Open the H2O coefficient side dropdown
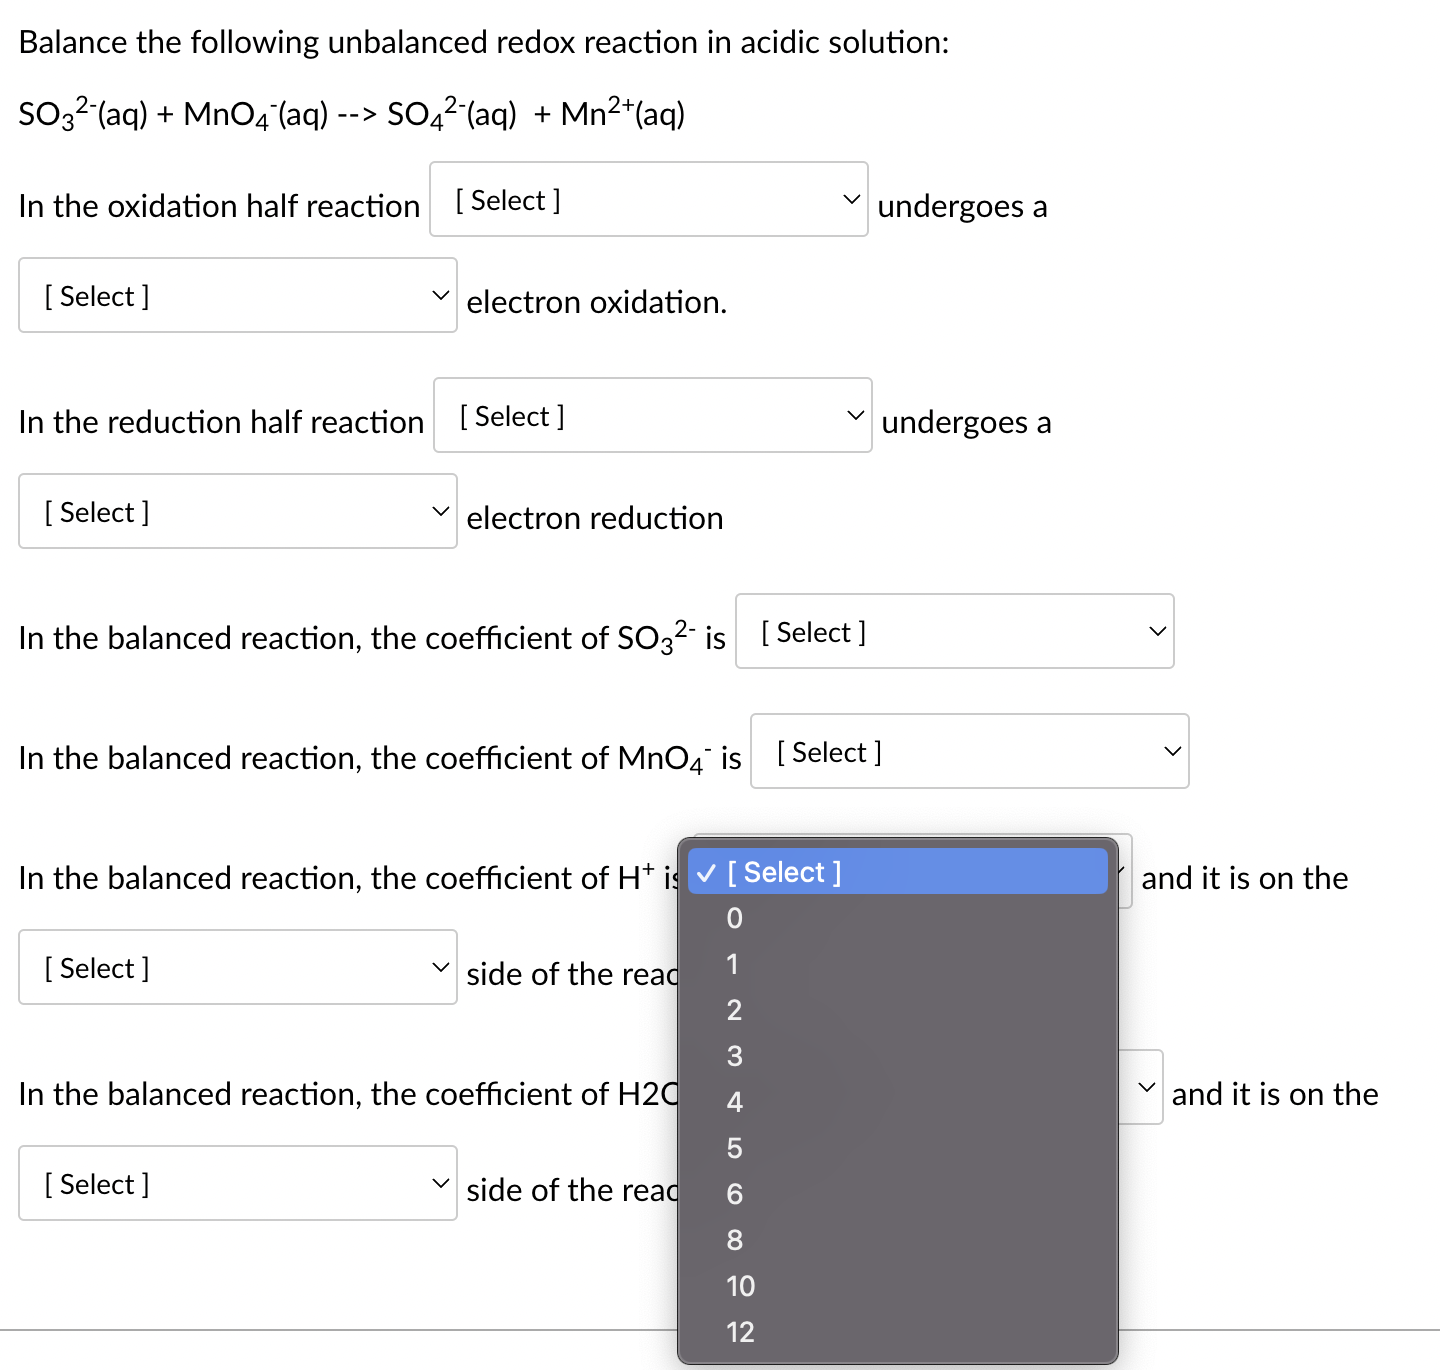1440x1370 pixels. 236,1182
